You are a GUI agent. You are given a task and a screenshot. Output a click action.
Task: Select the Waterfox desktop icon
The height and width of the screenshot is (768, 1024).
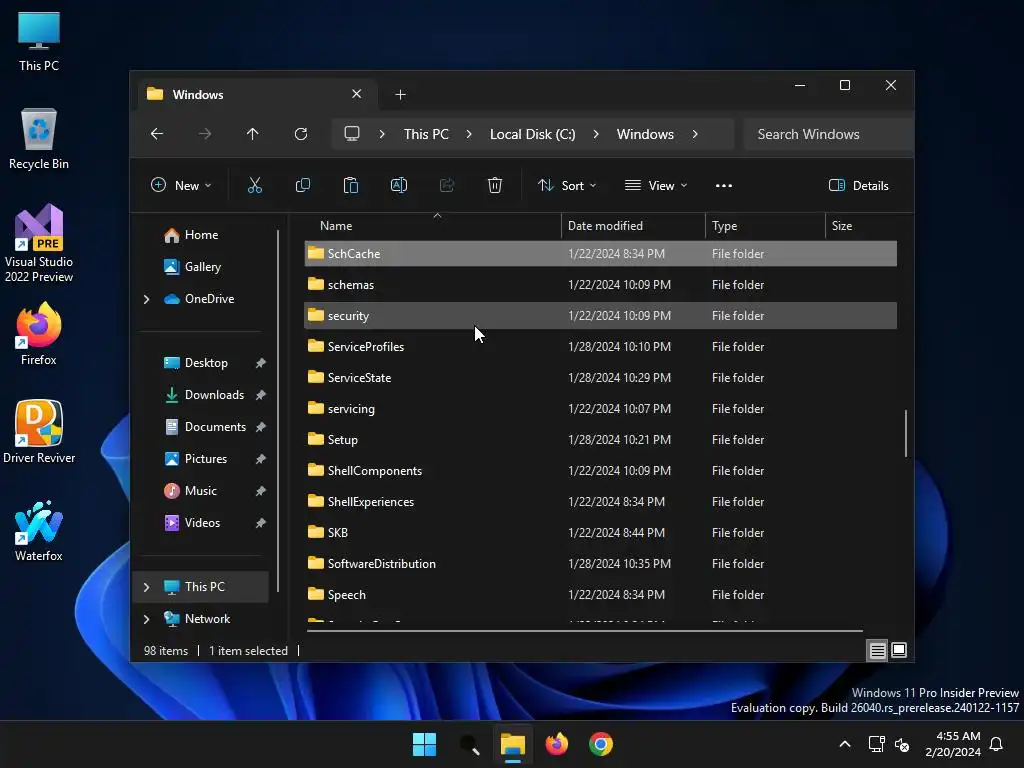click(x=39, y=530)
